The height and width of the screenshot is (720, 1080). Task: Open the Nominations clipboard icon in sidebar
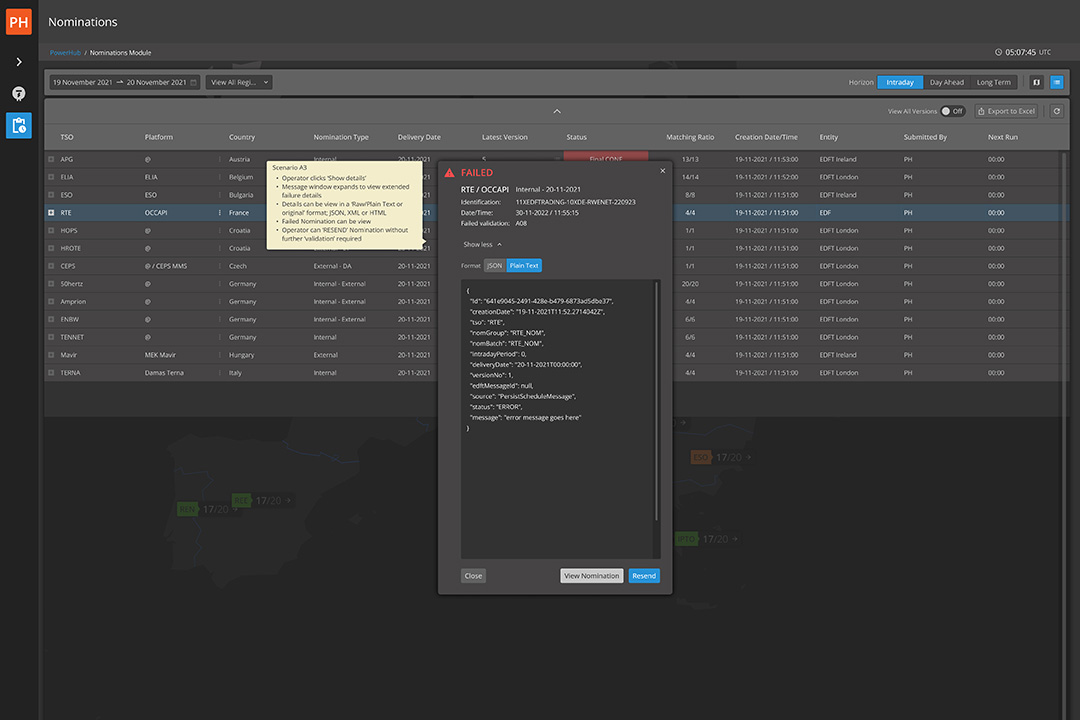click(x=19, y=125)
